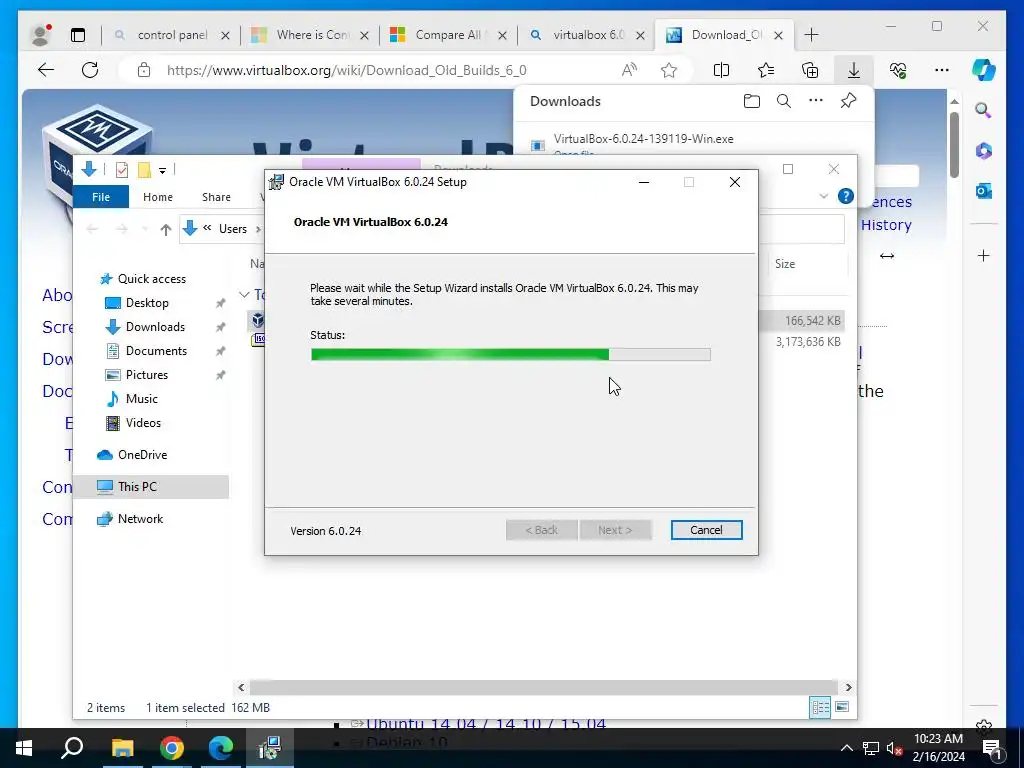The image size is (1024, 768).
Task: Toggle the Downloads toolbar button
Action: point(854,70)
